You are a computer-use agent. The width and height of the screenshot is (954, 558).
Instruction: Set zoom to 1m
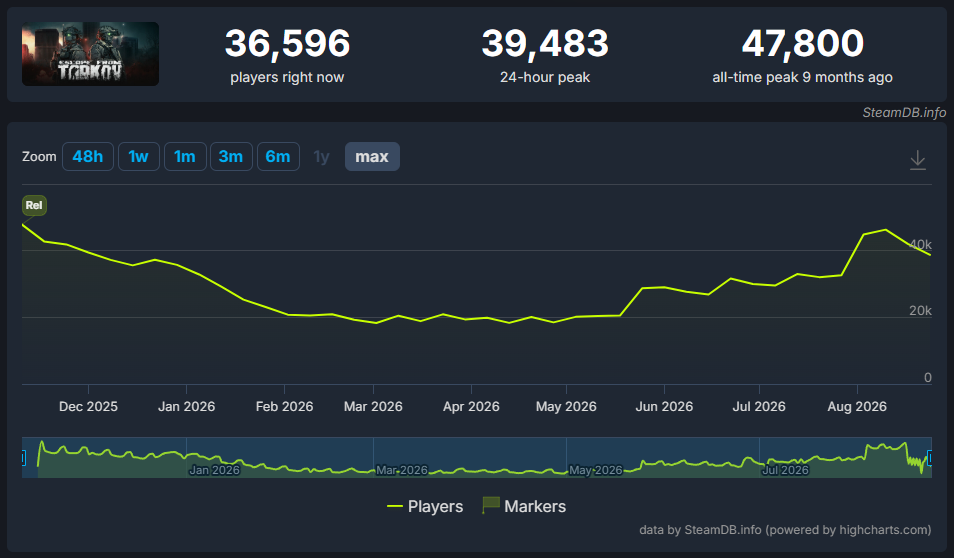coord(185,156)
